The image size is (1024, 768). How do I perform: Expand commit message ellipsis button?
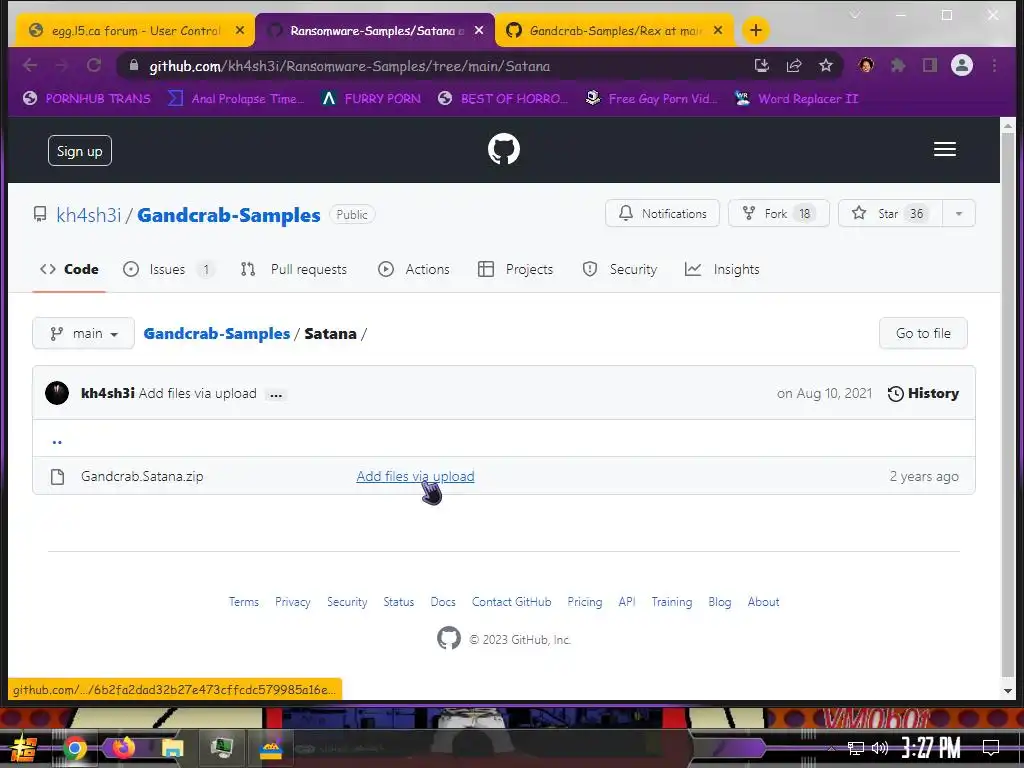[276, 394]
